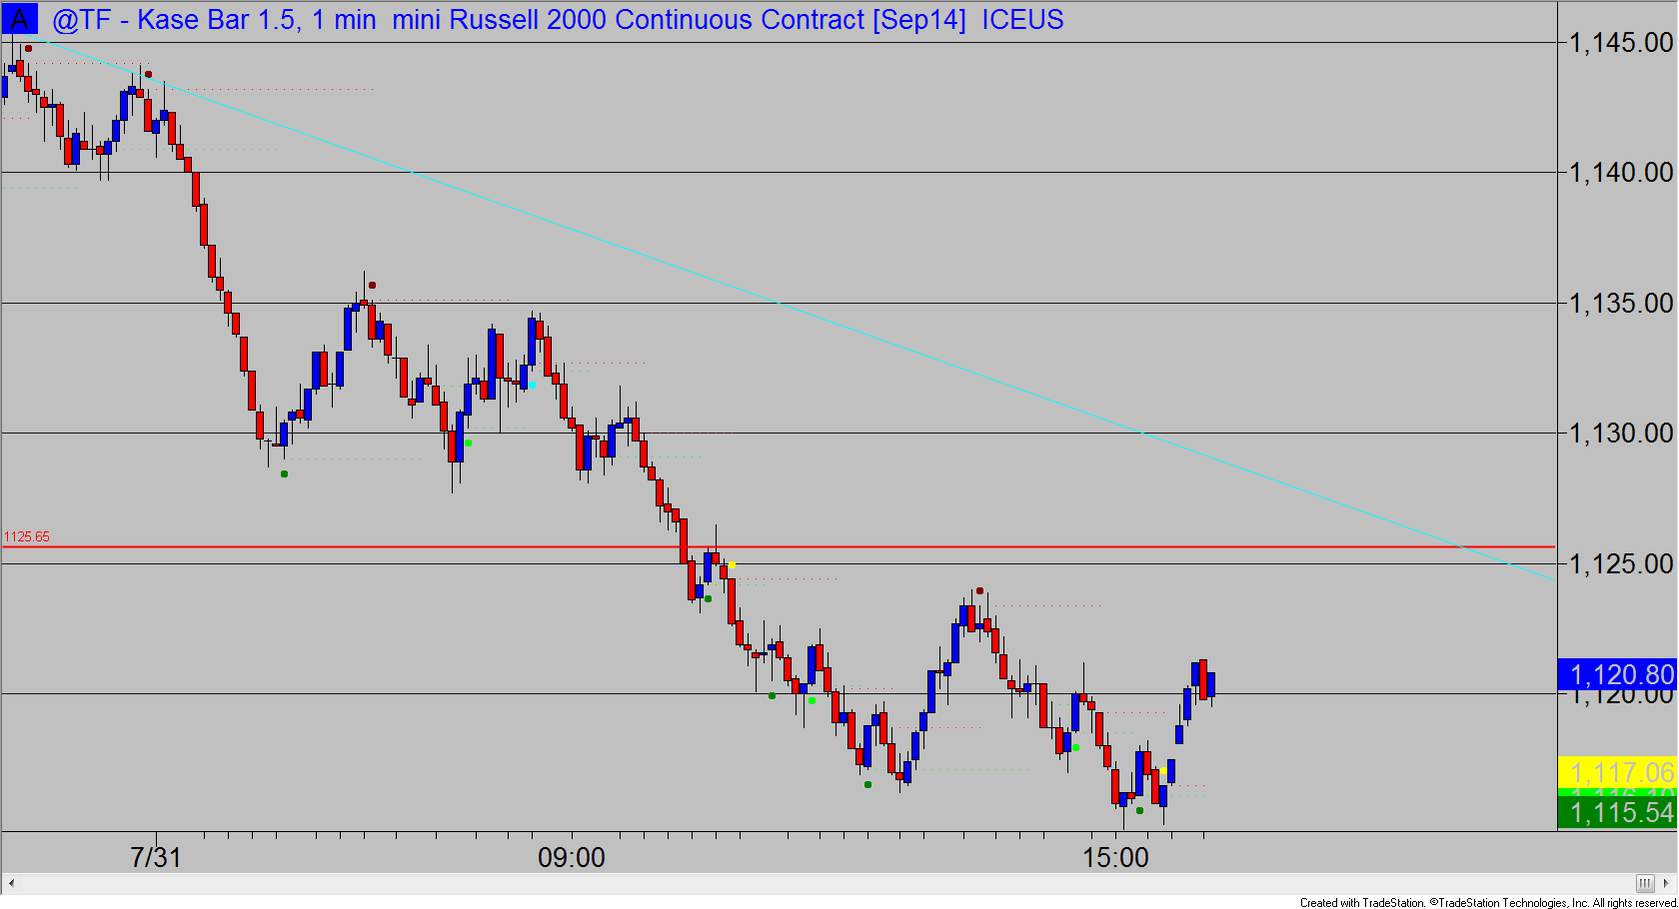Click the scroll left arrow of the chart scrollbar
The height and width of the screenshot is (909, 1679).
[12, 883]
